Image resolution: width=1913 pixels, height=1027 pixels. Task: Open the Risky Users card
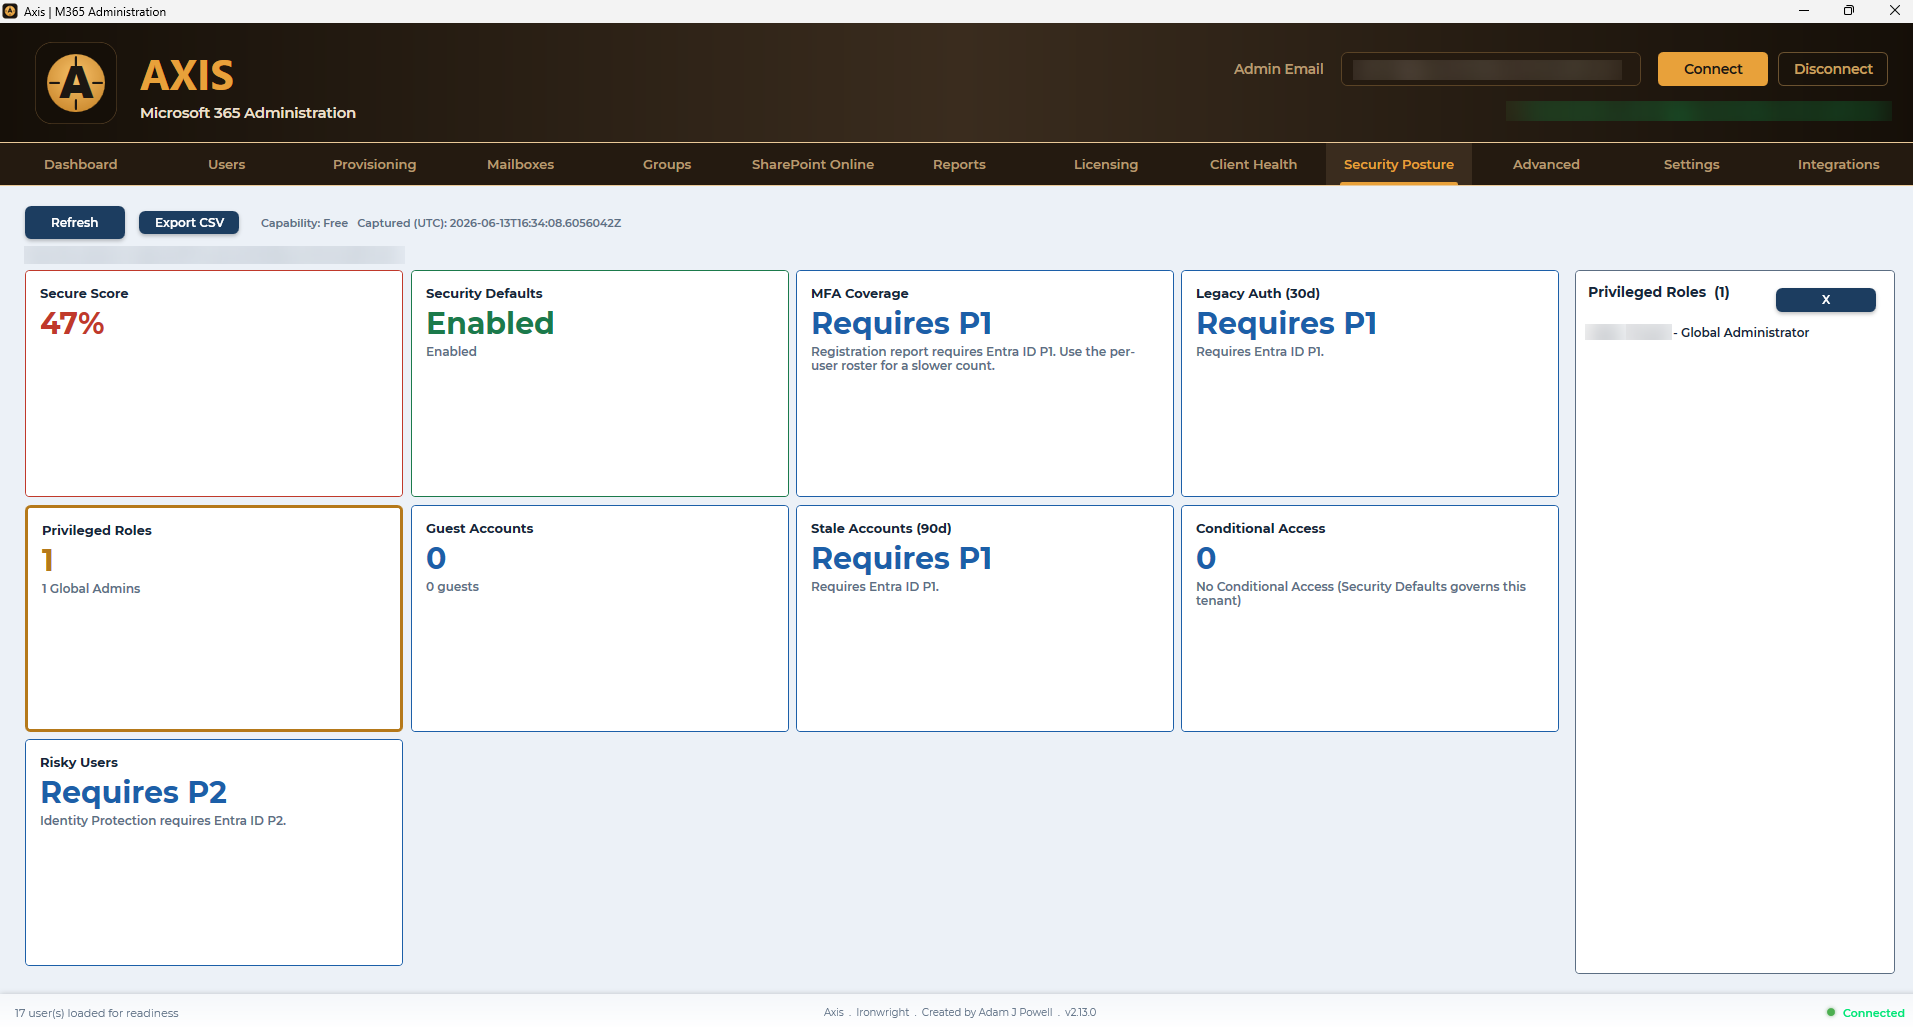click(x=214, y=852)
